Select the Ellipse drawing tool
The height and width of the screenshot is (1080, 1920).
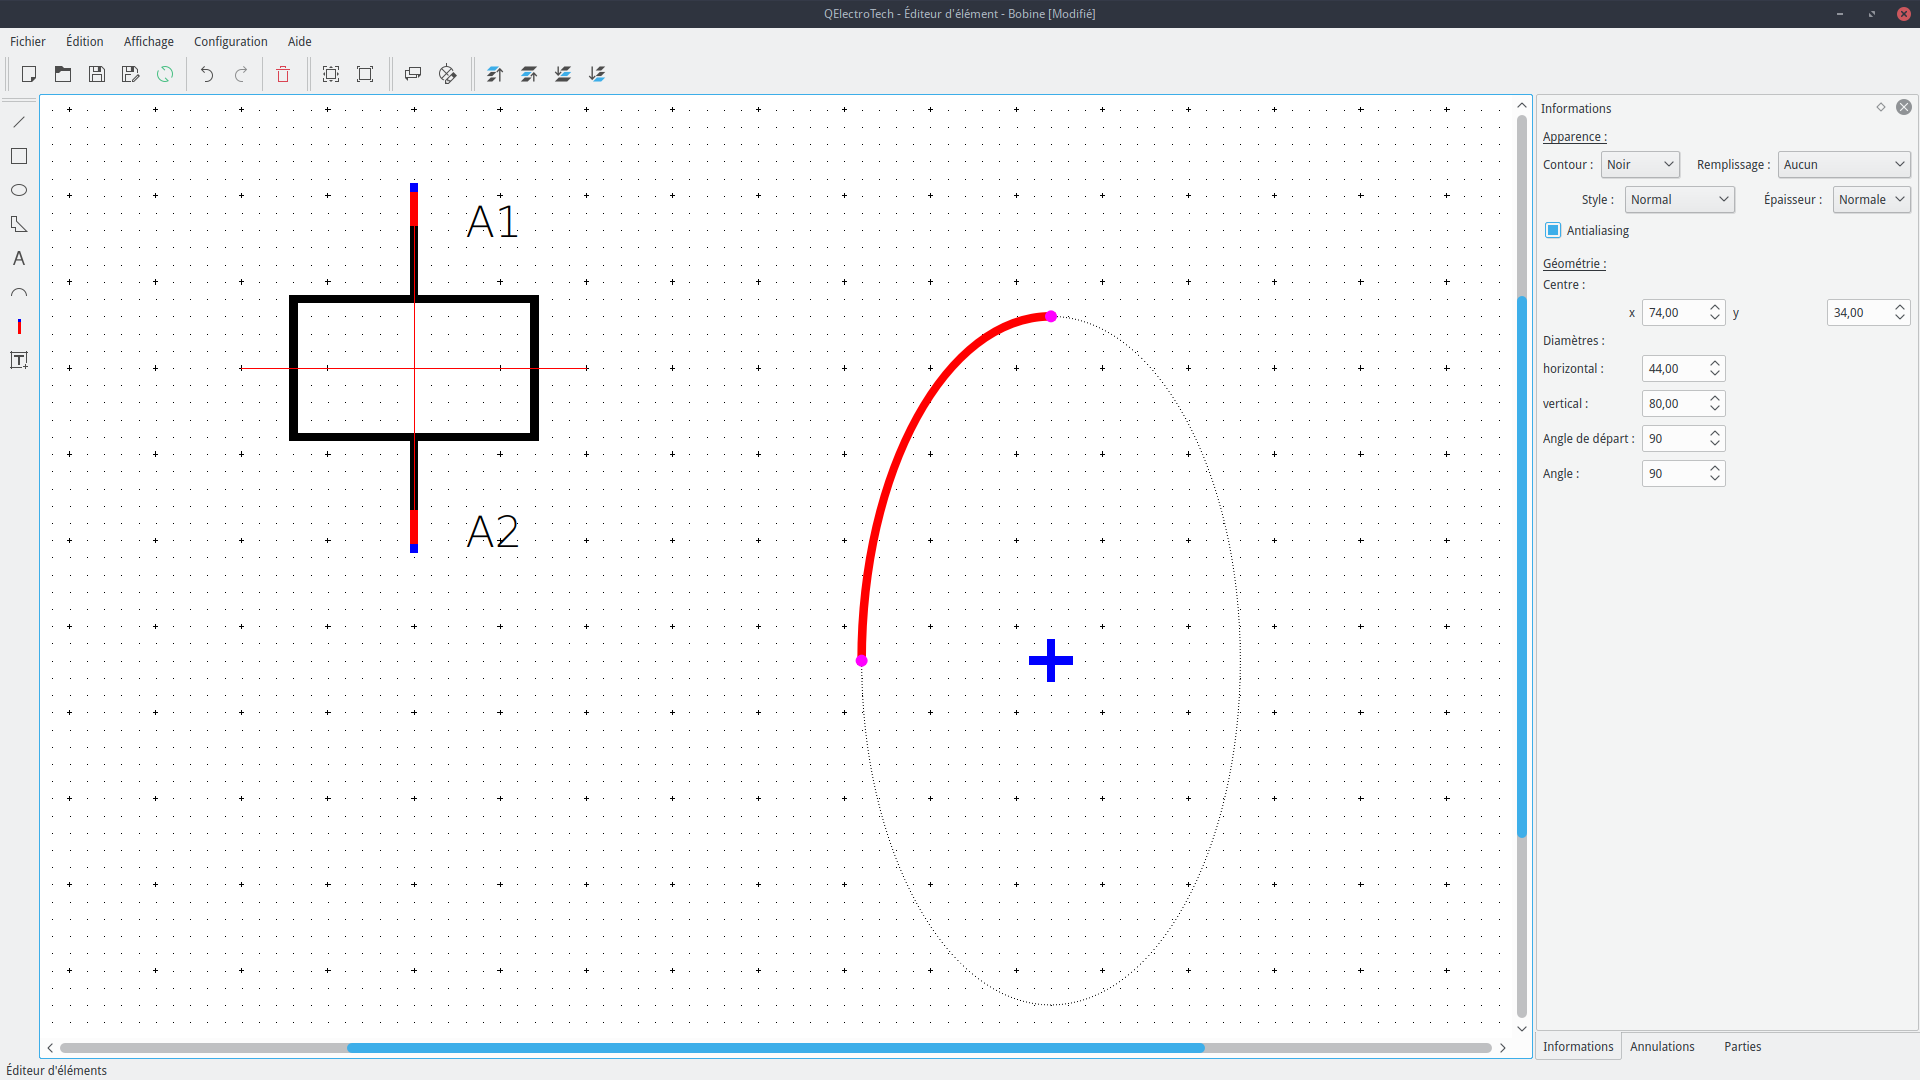click(19, 190)
